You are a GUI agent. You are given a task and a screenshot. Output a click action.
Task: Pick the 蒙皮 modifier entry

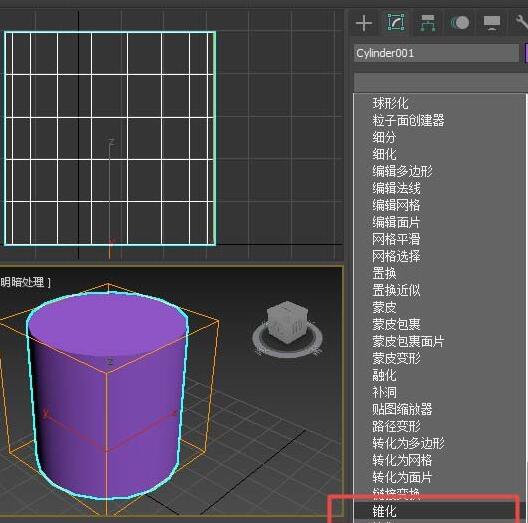(384, 307)
